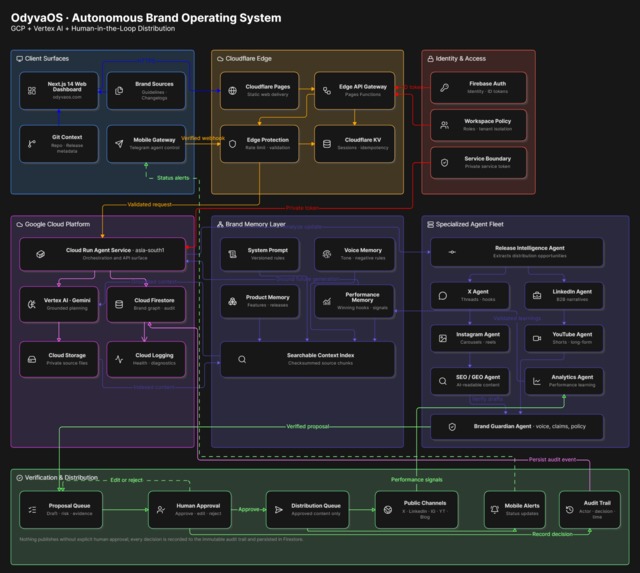
Task: Click the X Agent speech bubble icon
Action: 442,295
